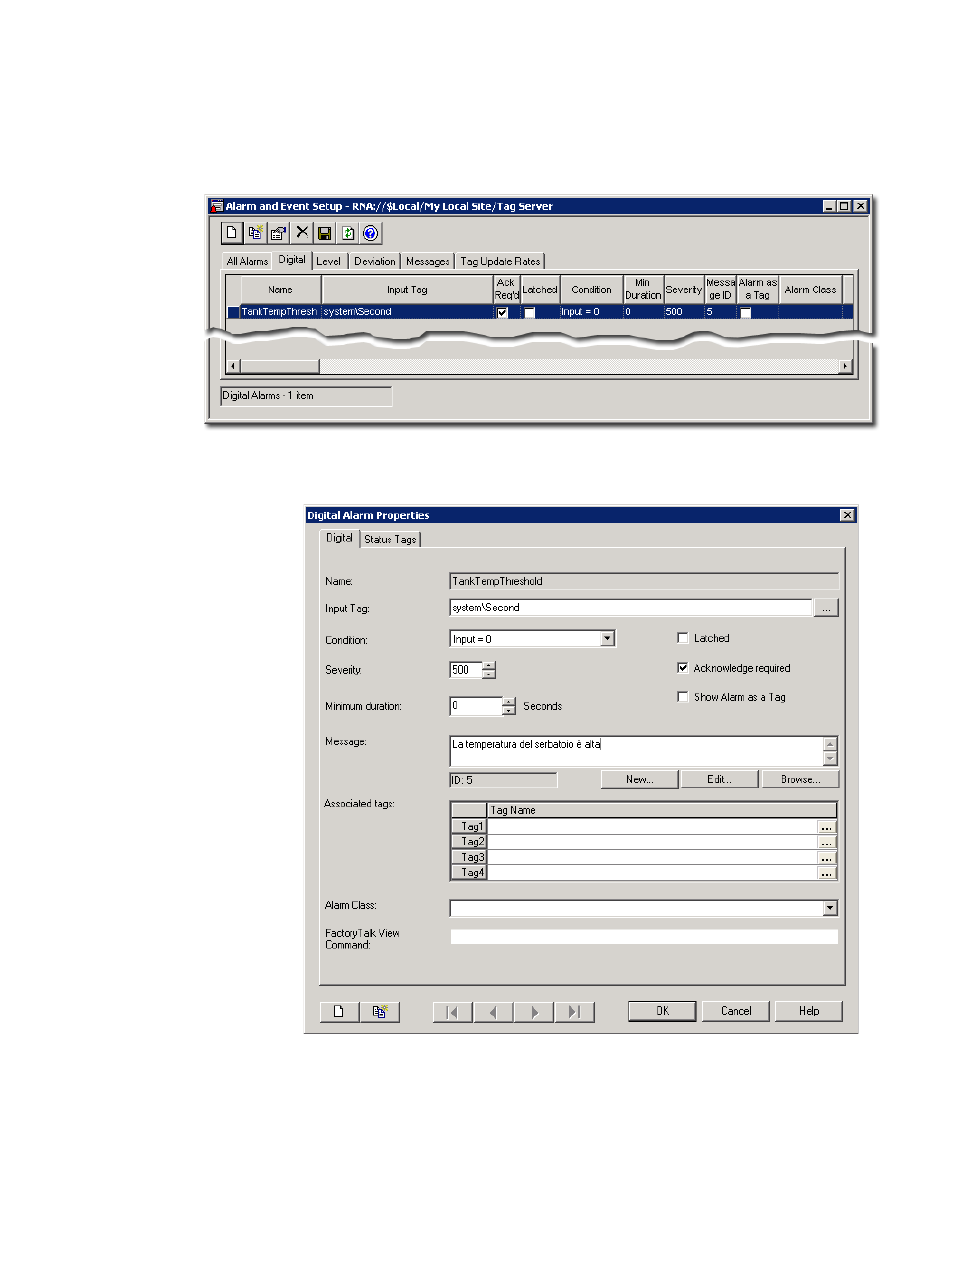The height and width of the screenshot is (1272, 954).
Task: Toggle Ack Req'd checkbox in TankTempThresh row
Action: point(503,313)
